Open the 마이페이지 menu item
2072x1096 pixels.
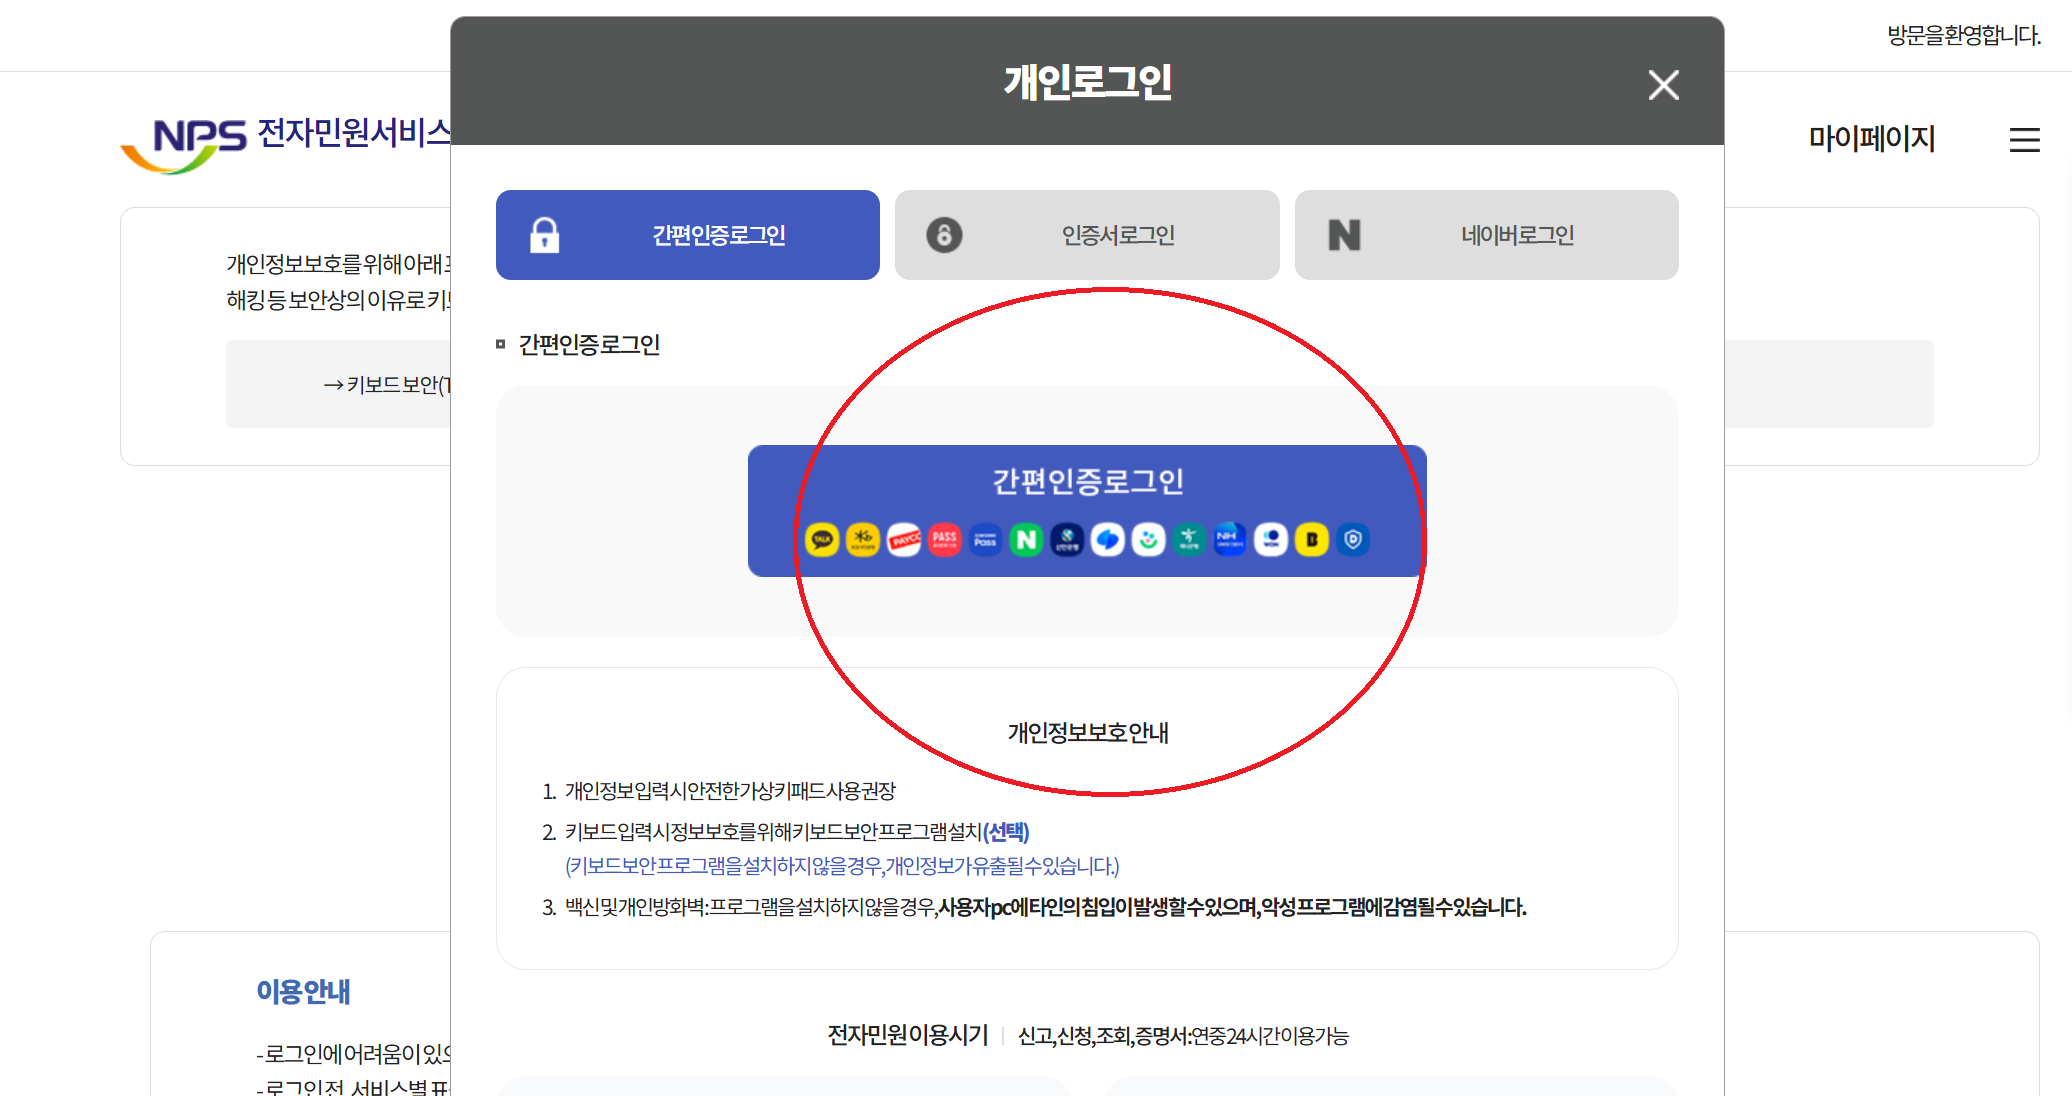(1871, 139)
